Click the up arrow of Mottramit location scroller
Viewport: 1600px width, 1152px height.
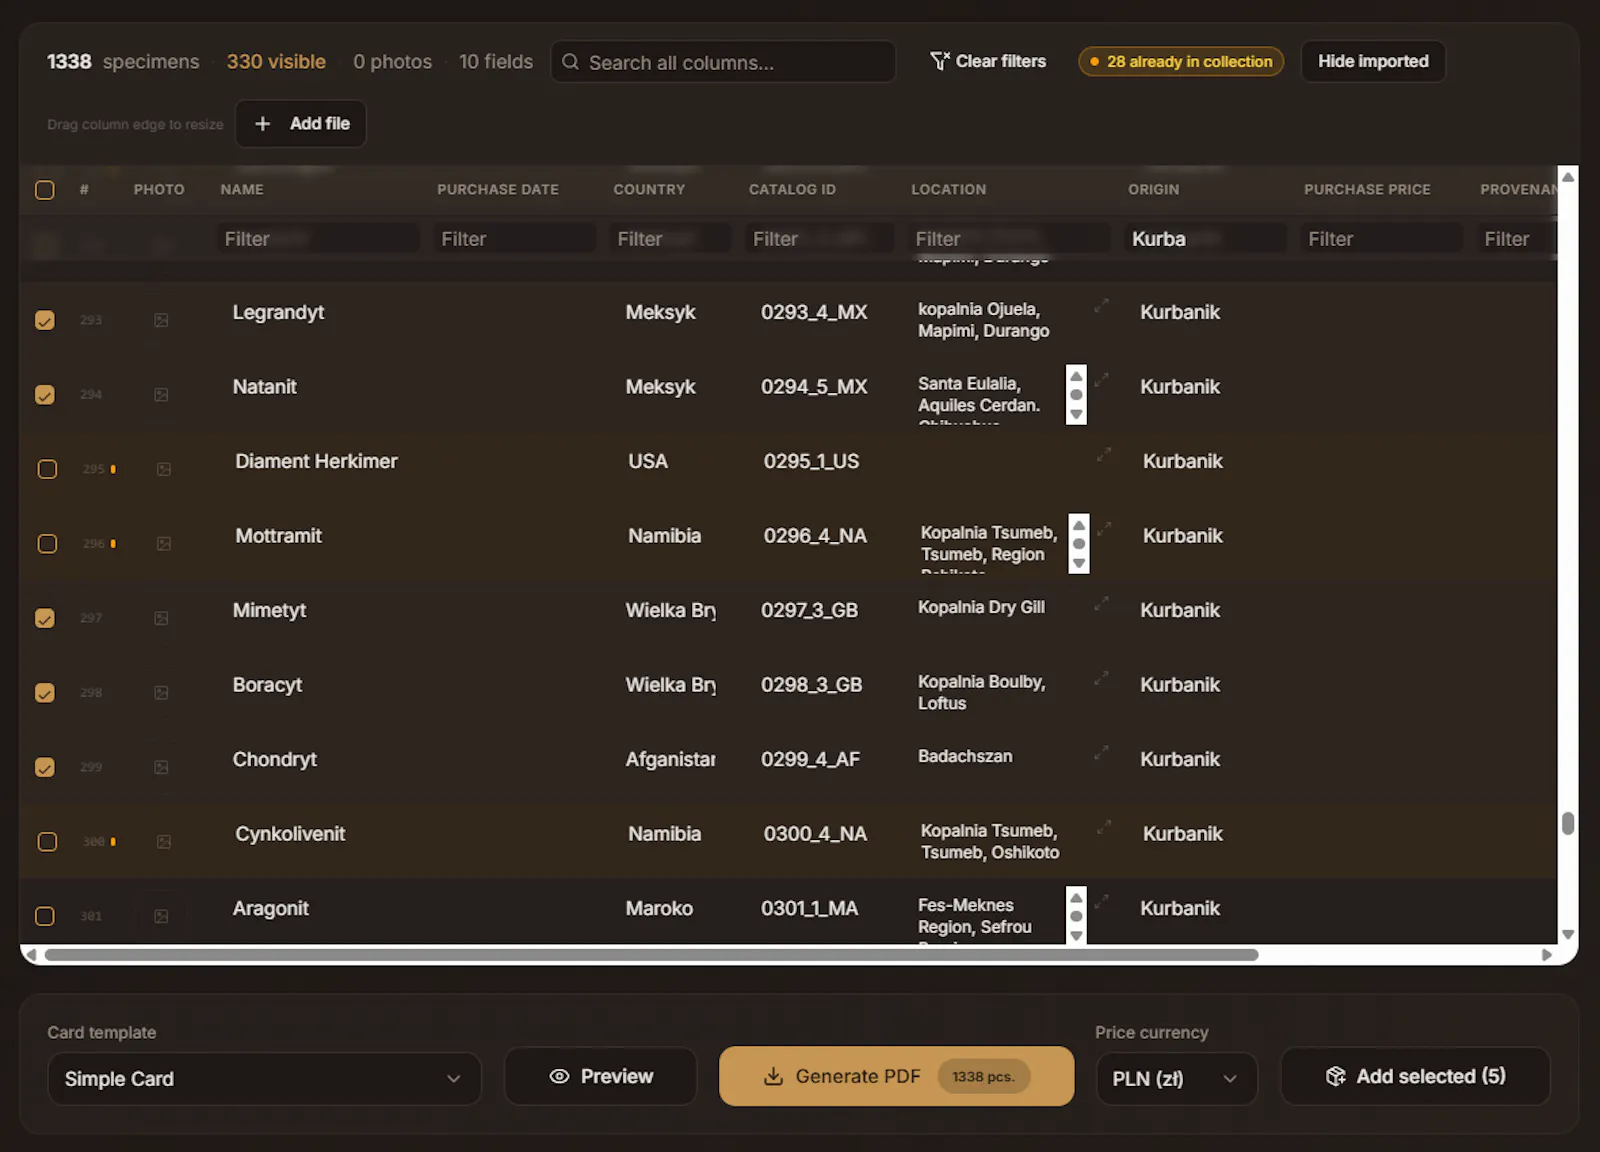click(x=1079, y=525)
